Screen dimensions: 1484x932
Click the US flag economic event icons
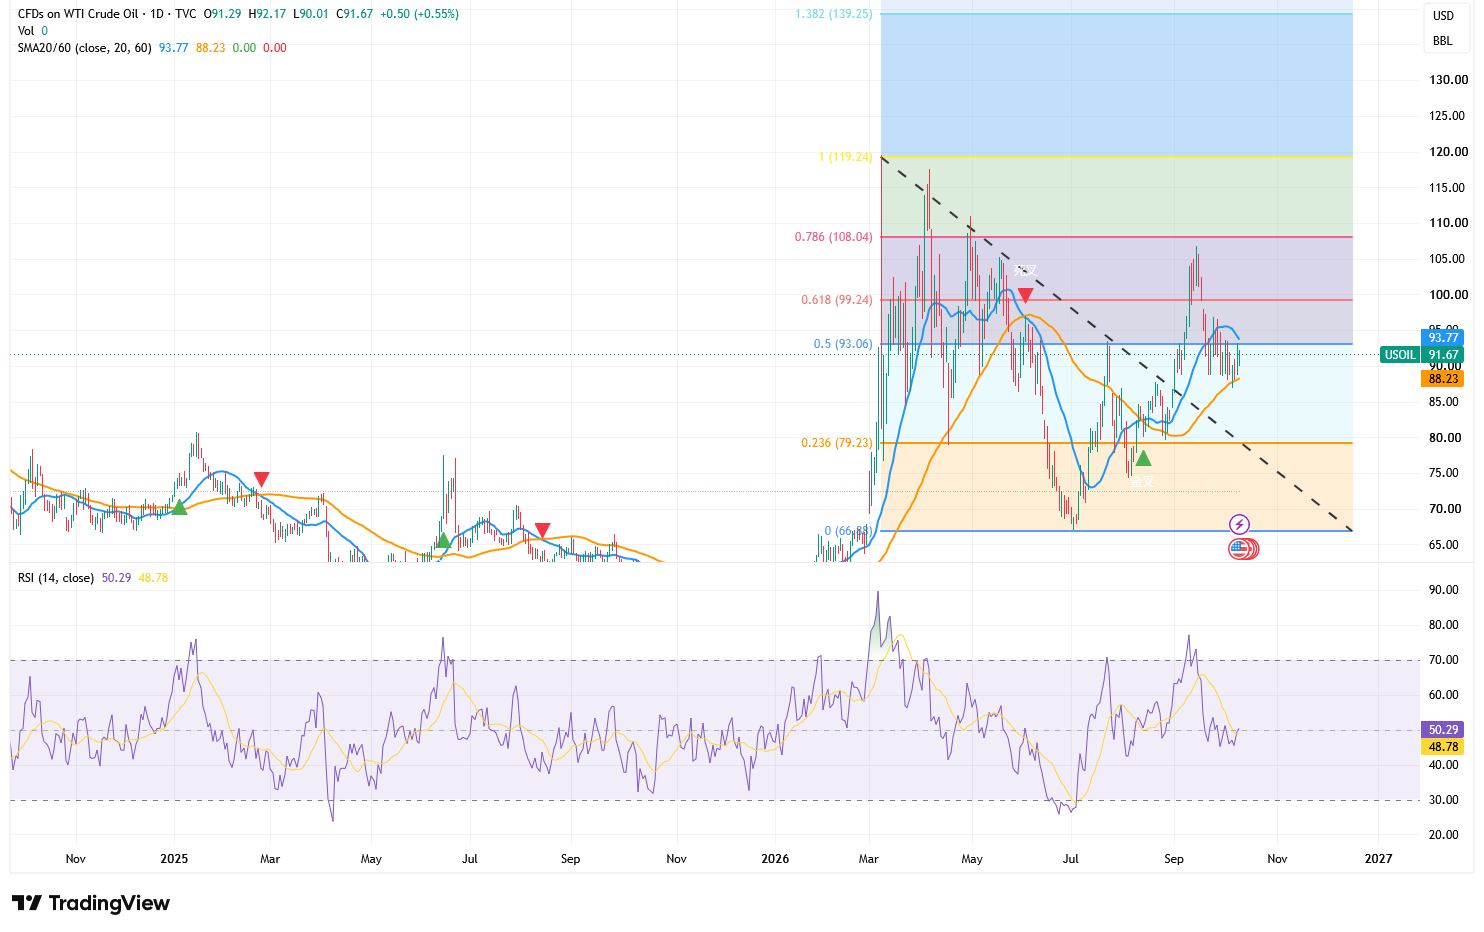click(1243, 548)
